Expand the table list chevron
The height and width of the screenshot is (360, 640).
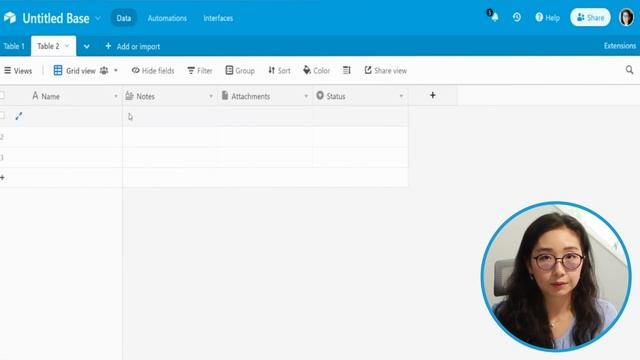pyautogui.click(x=87, y=47)
